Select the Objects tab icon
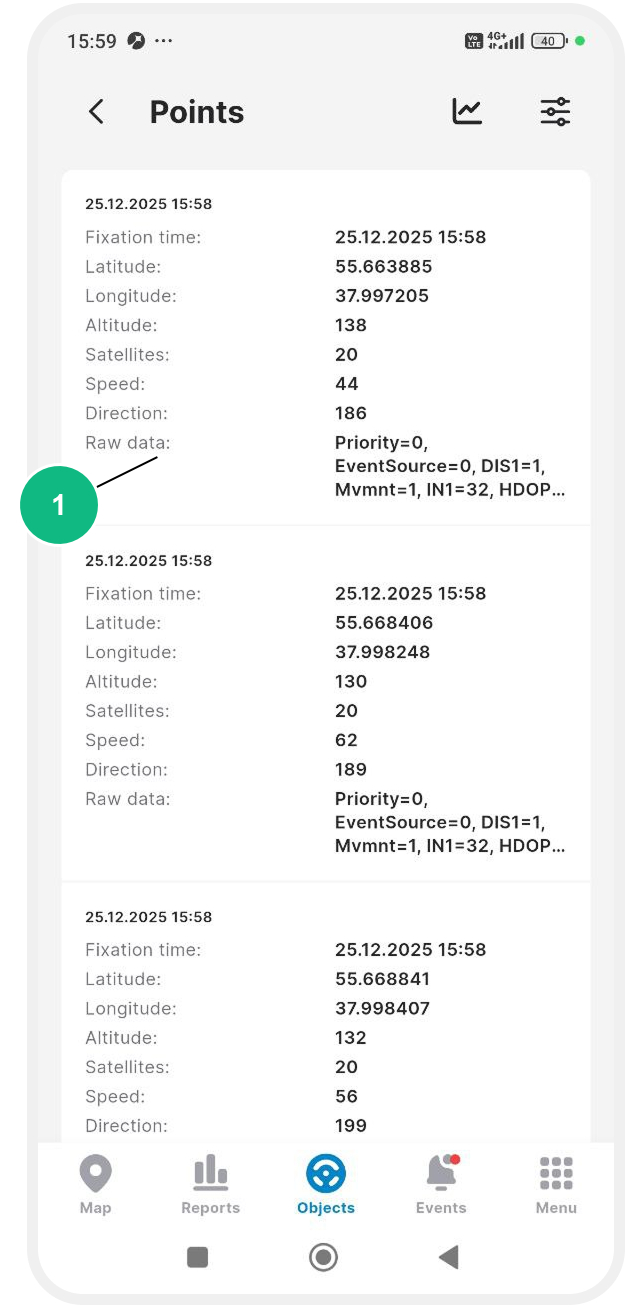Screen dimensions: 628x1308 click(x=326, y=1174)
